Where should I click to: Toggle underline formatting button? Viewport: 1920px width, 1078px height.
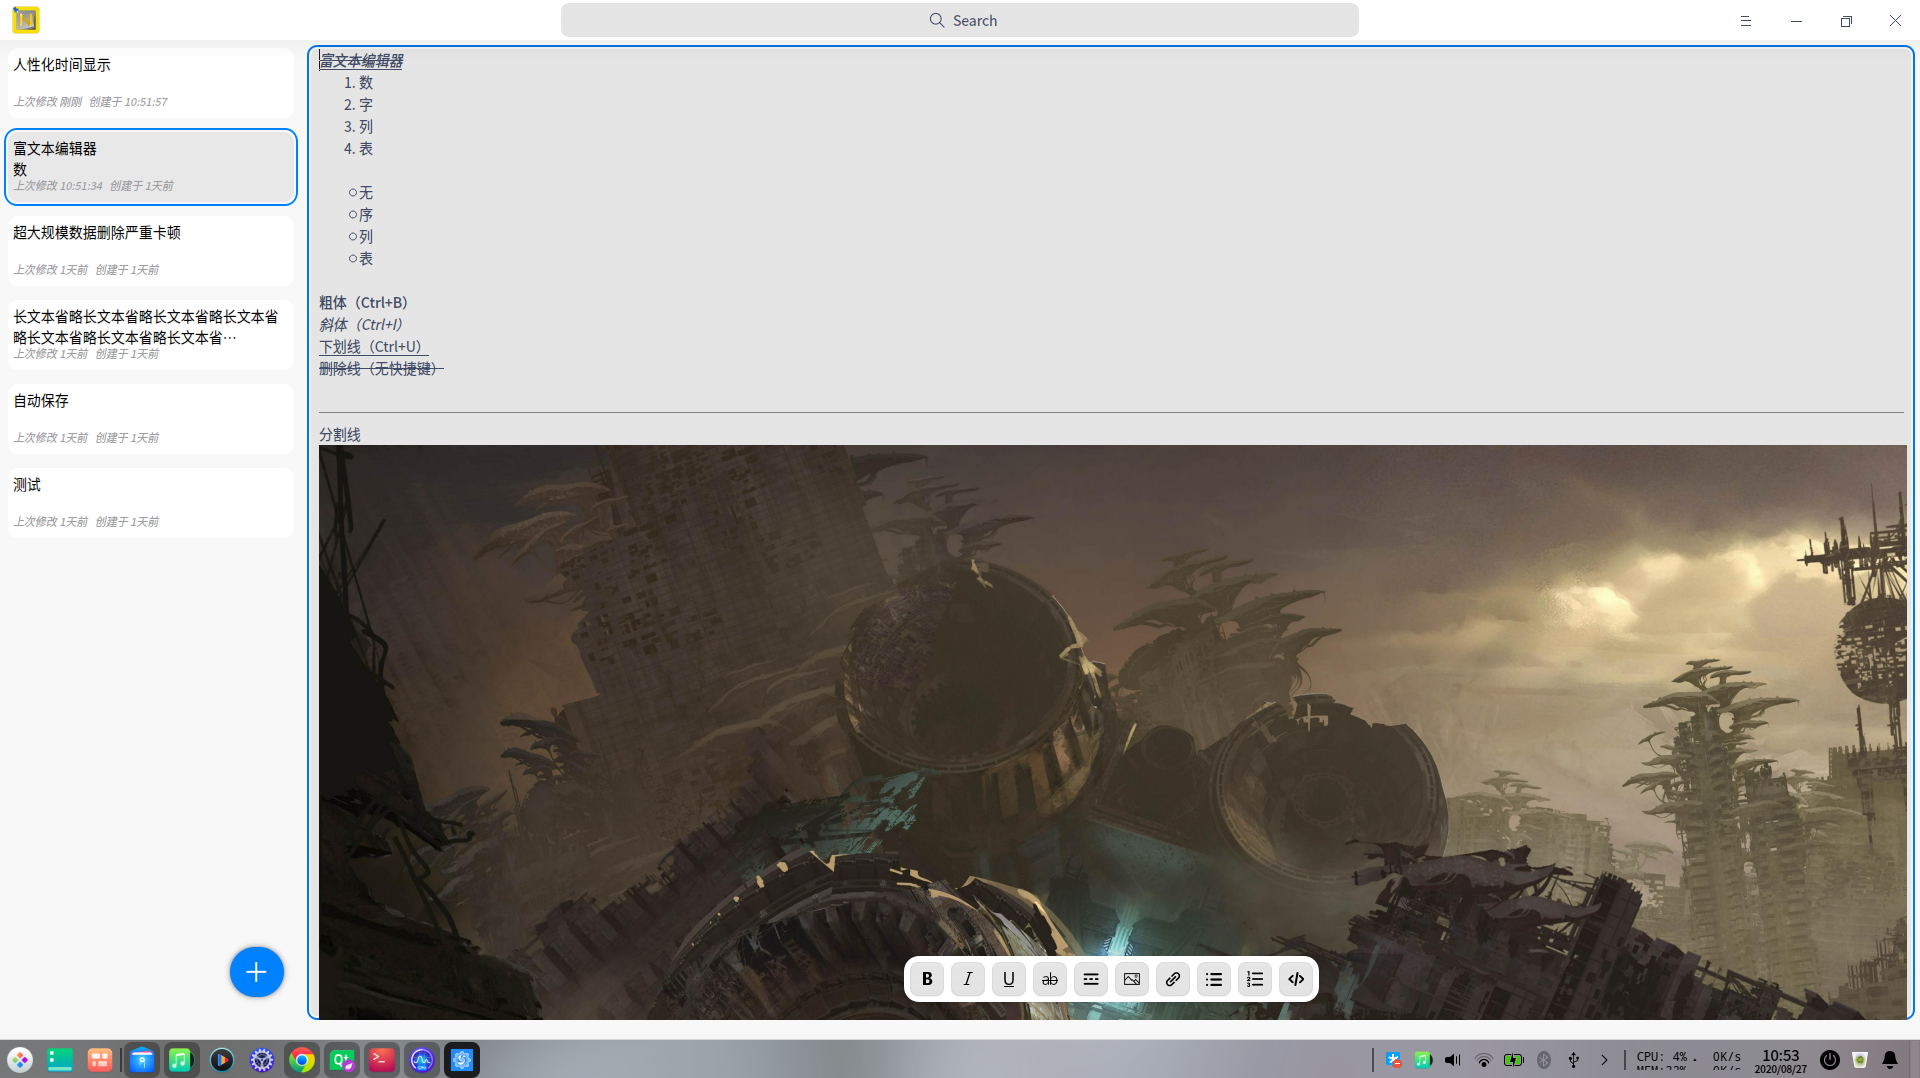click(1009, 979)
